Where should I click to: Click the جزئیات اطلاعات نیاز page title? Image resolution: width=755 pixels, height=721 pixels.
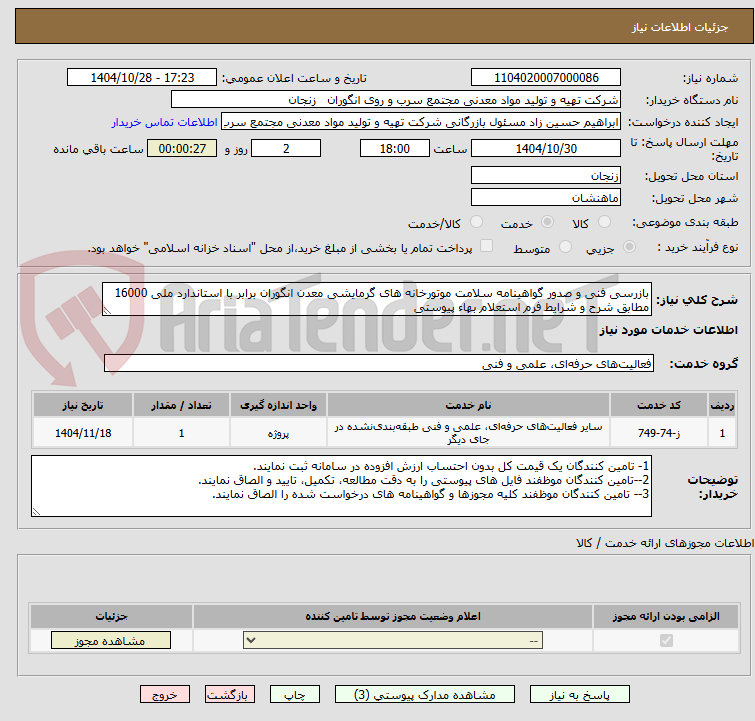pyautogui.click(x=680, y=27)
